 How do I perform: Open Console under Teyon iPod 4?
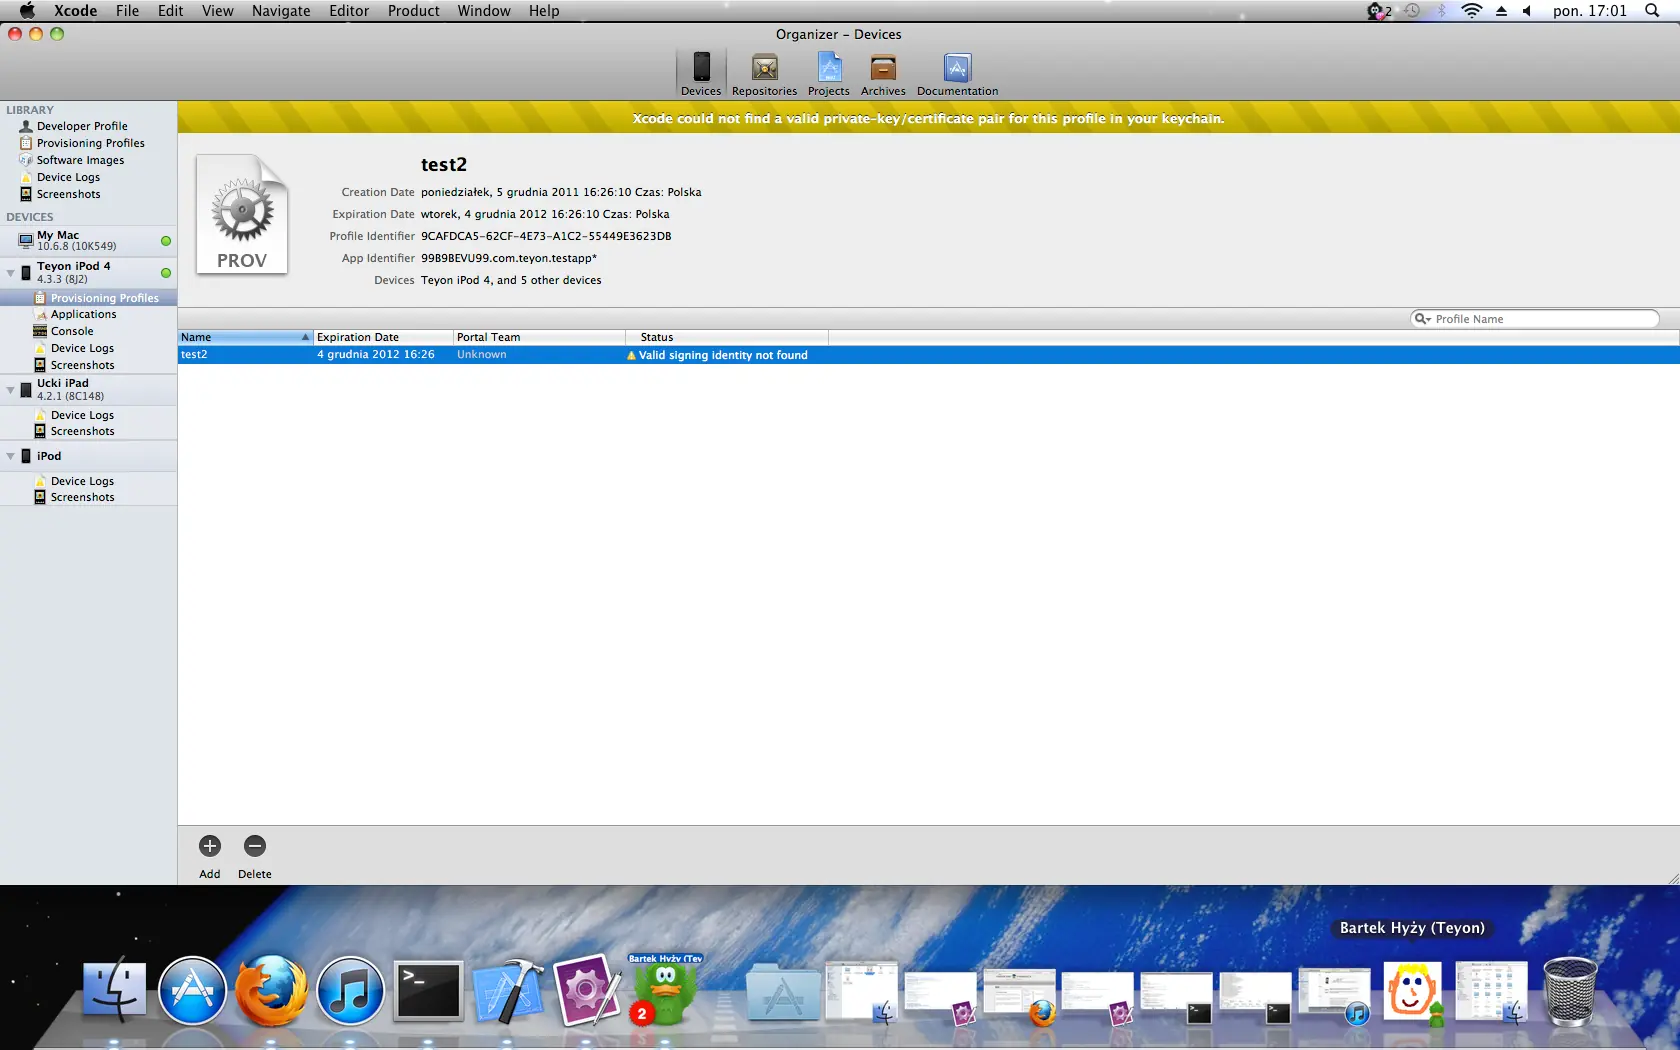pos(72,331)
